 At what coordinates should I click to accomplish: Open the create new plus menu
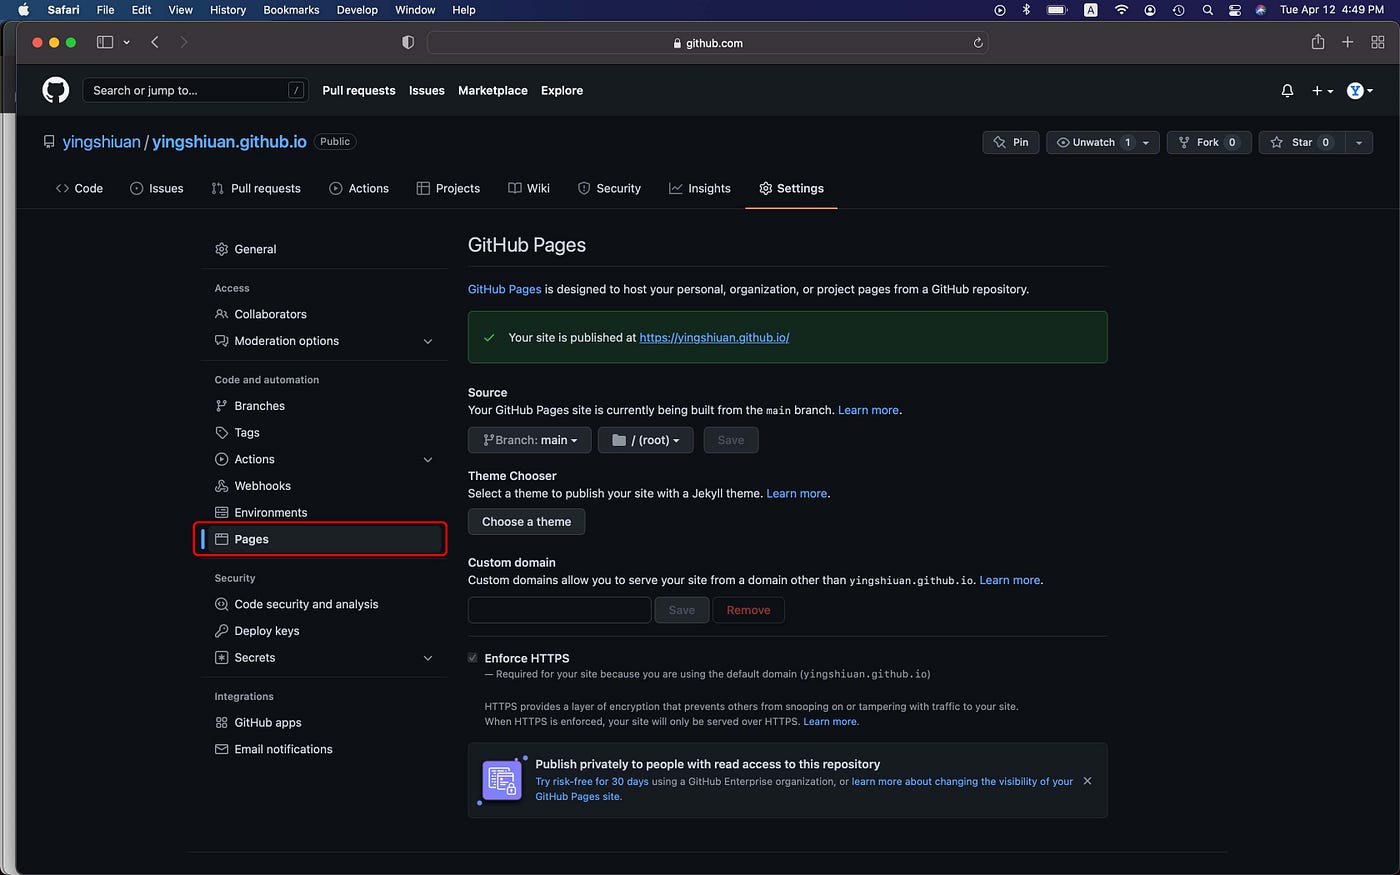pyautogui.click(x=1322, y=90)
